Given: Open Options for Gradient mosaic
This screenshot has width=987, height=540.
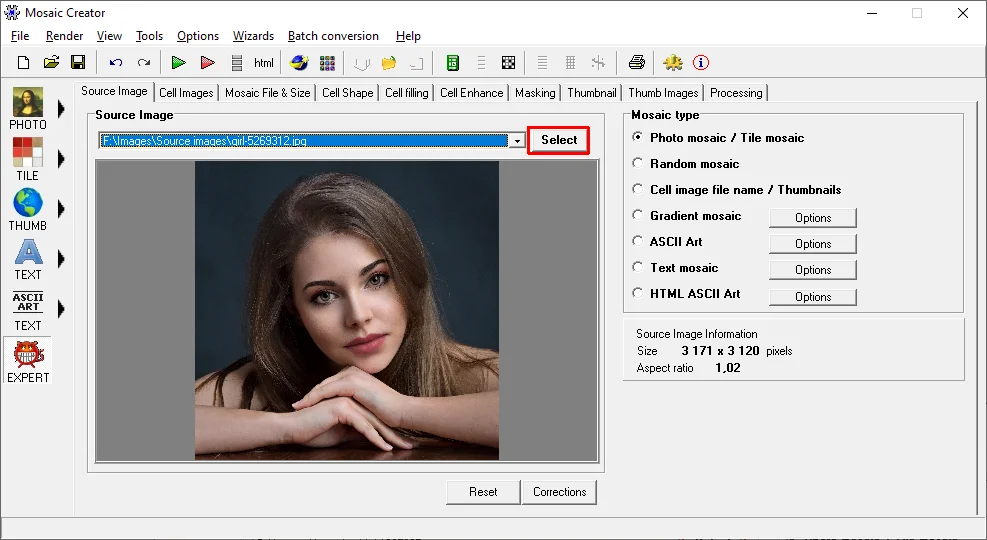Looking at the screenshot, I should [x=813, y=218].
